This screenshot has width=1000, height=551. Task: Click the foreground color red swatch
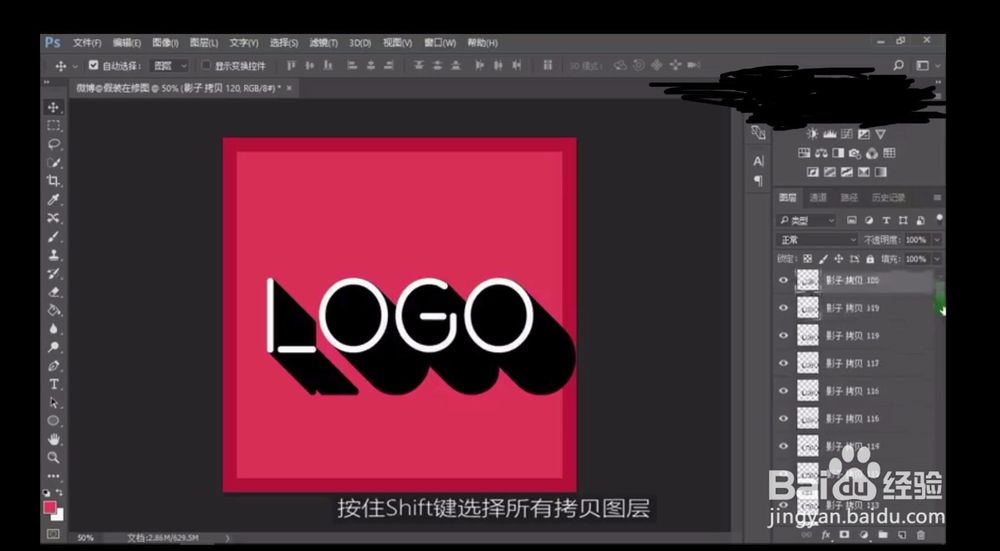(x=50, y=508)
